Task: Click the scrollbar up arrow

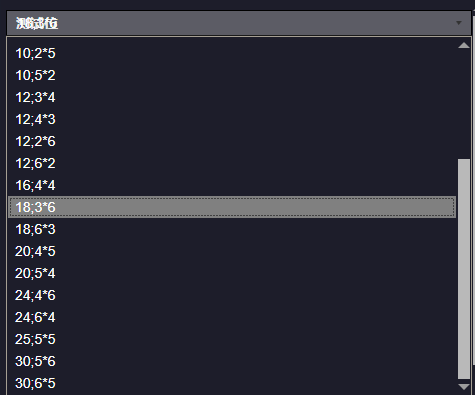Action: click(464, 45)
